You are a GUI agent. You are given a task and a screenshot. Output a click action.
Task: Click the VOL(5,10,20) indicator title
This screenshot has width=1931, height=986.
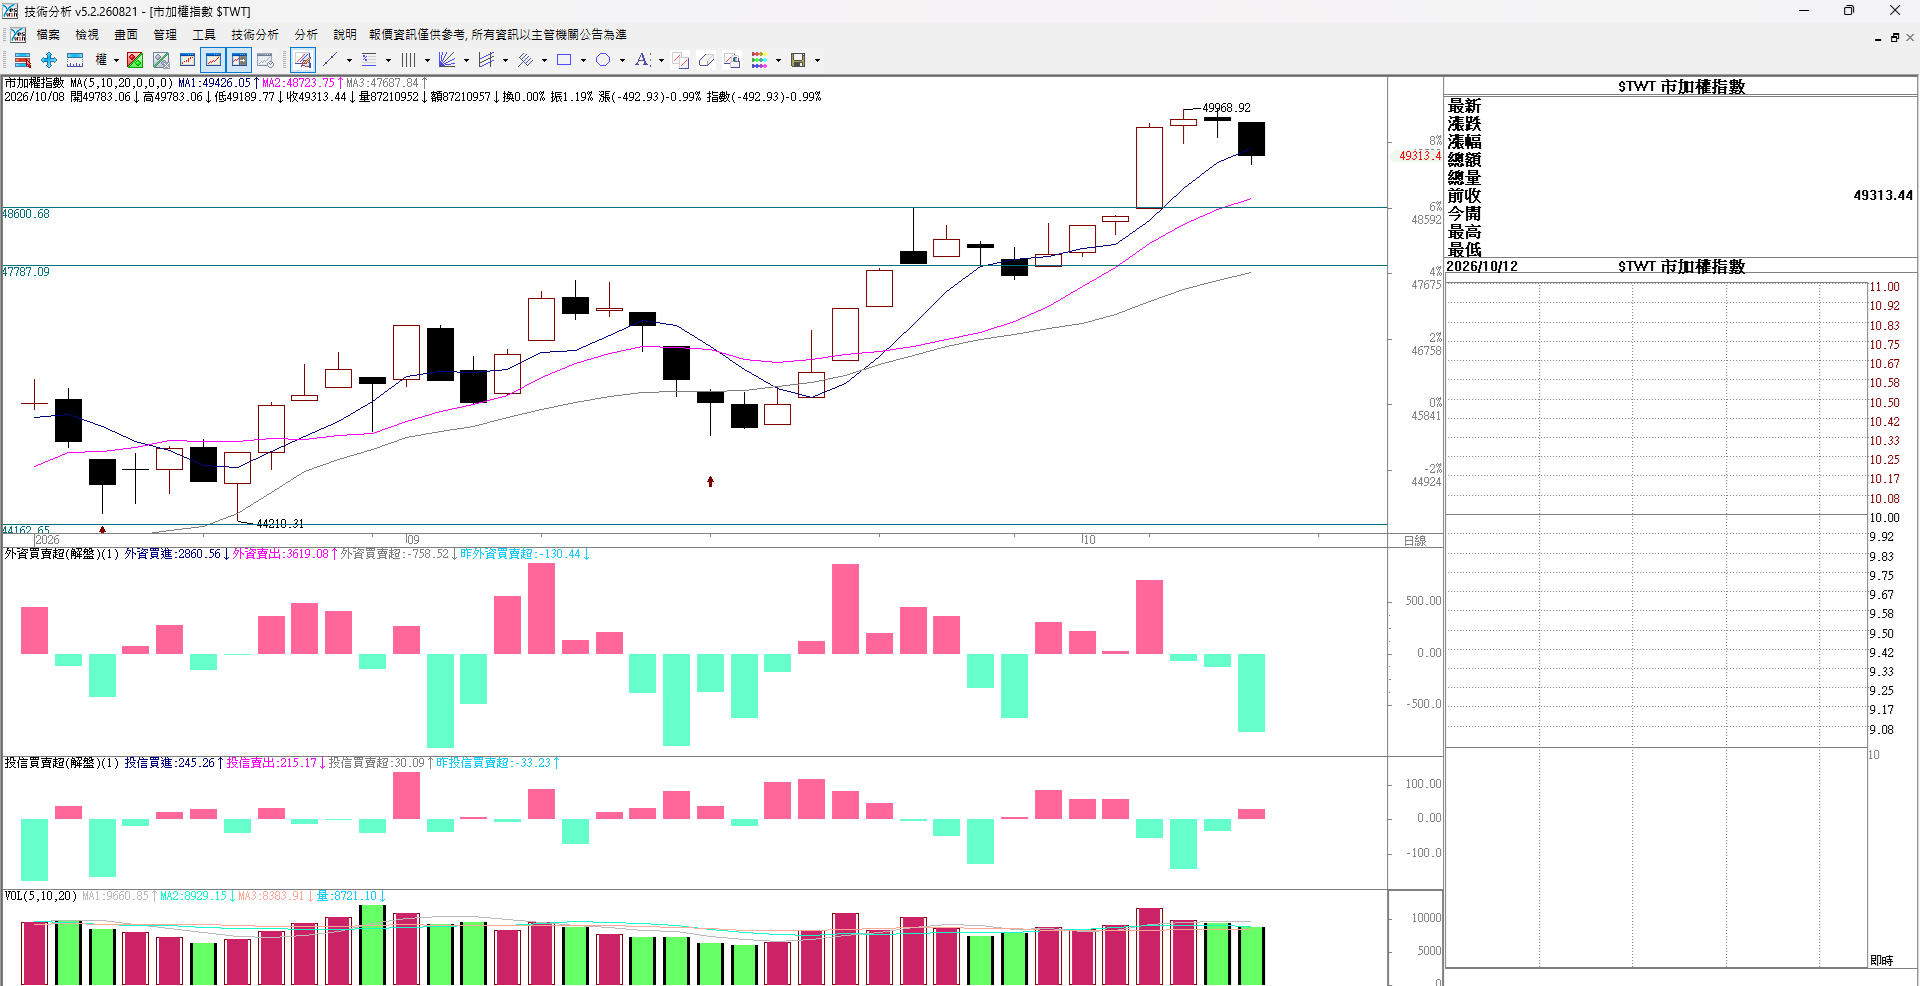click(x=40, y=896)
